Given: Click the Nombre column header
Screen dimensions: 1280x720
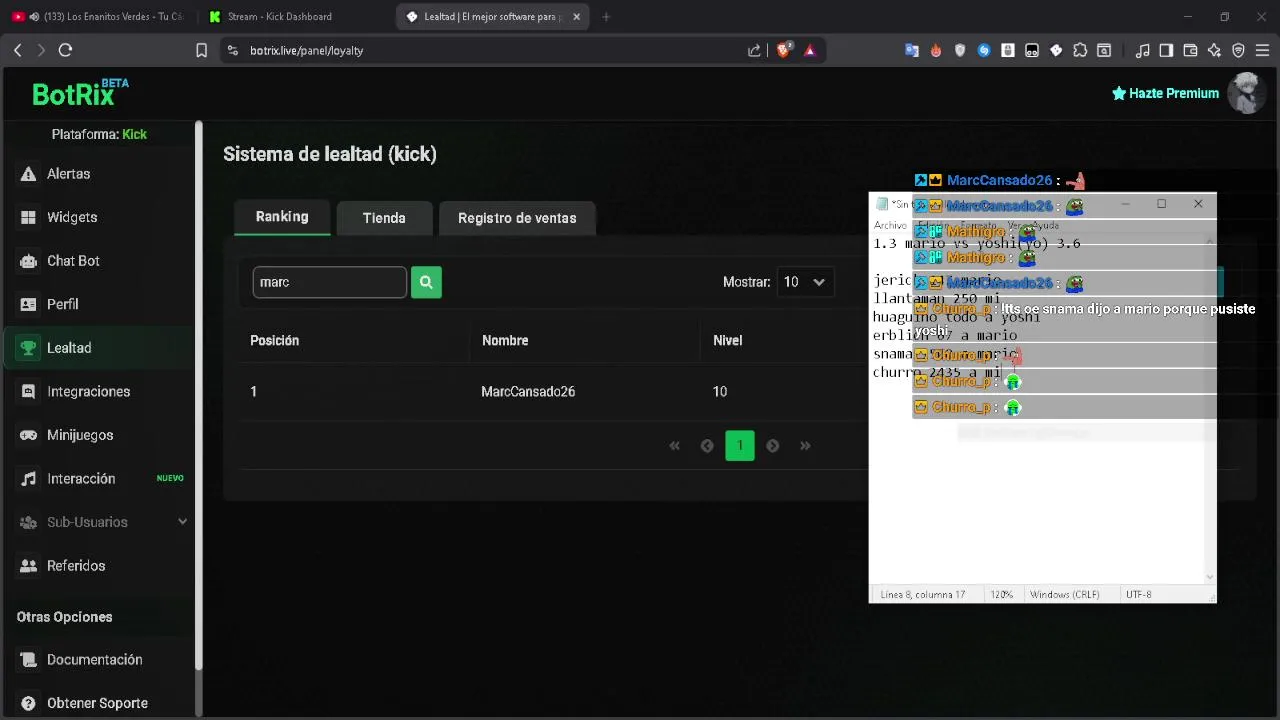Looking at the screenshot, I should pos(505,341).
